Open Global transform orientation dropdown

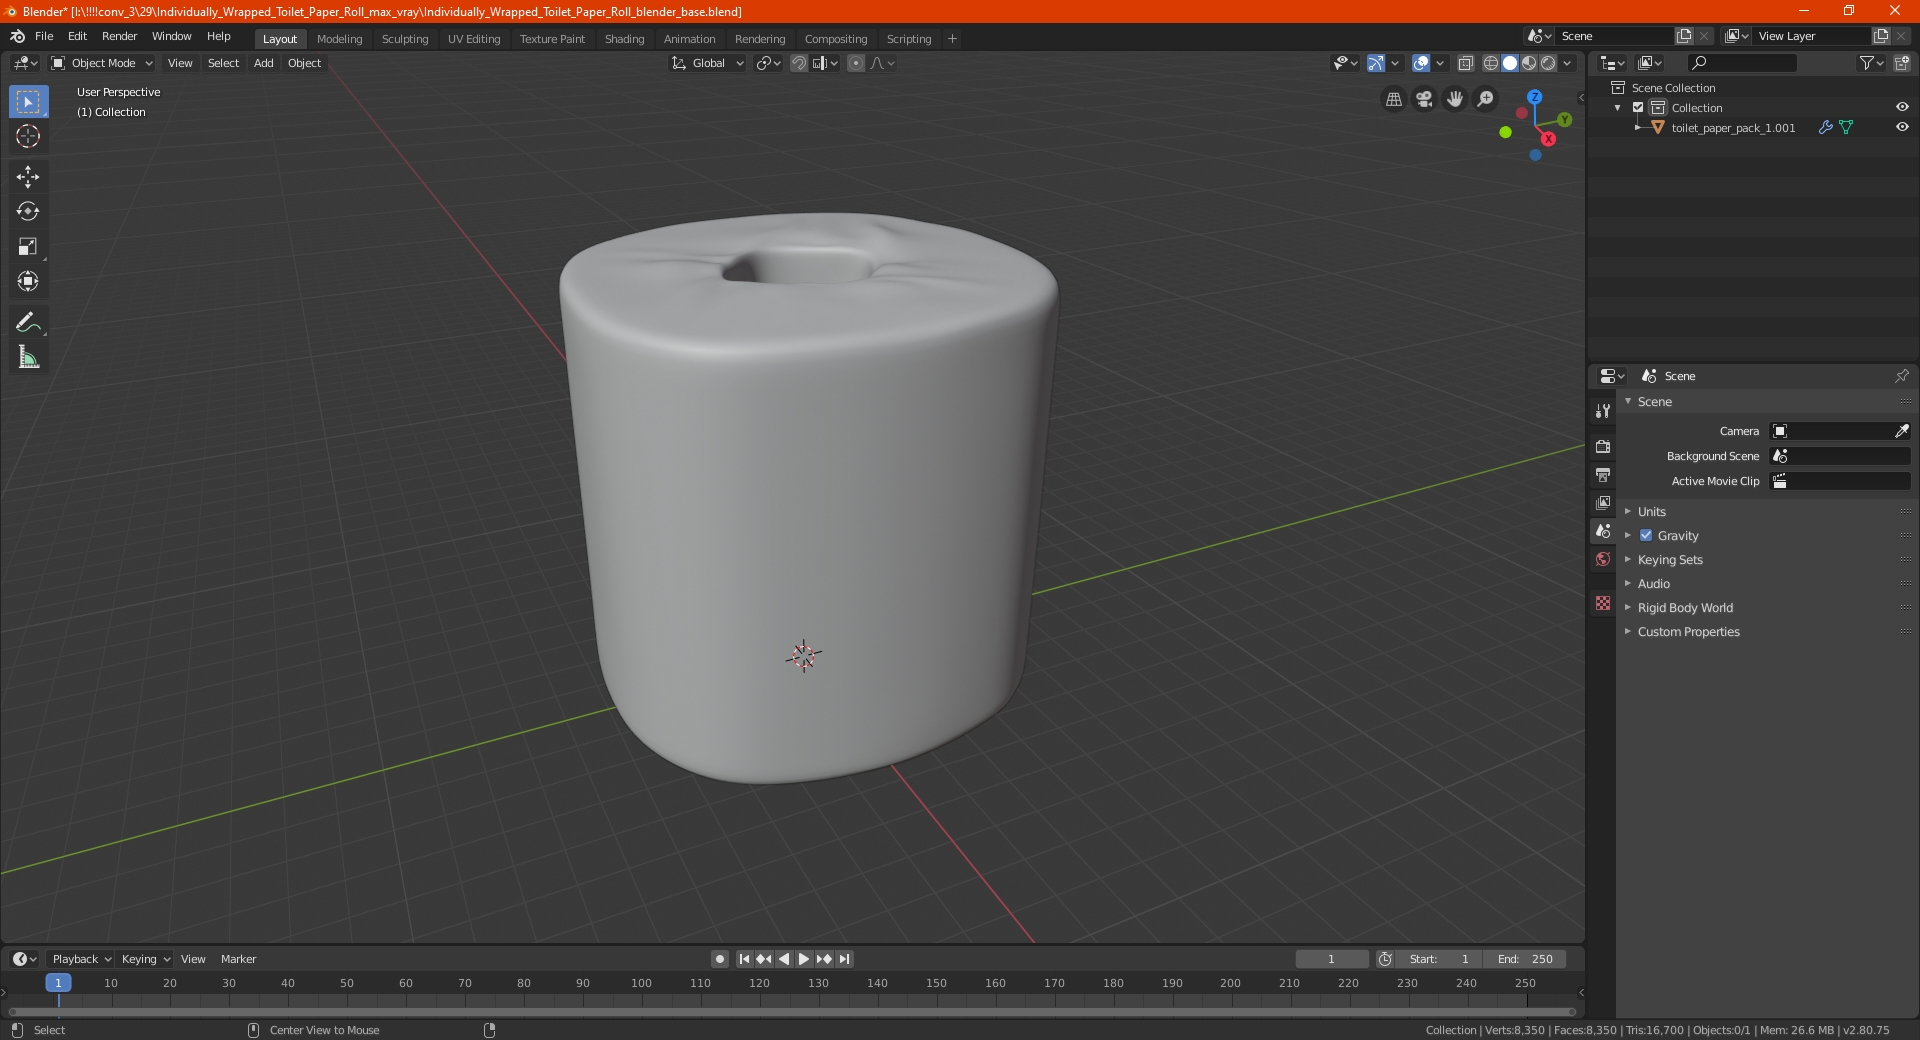click(x=708, y=63)
